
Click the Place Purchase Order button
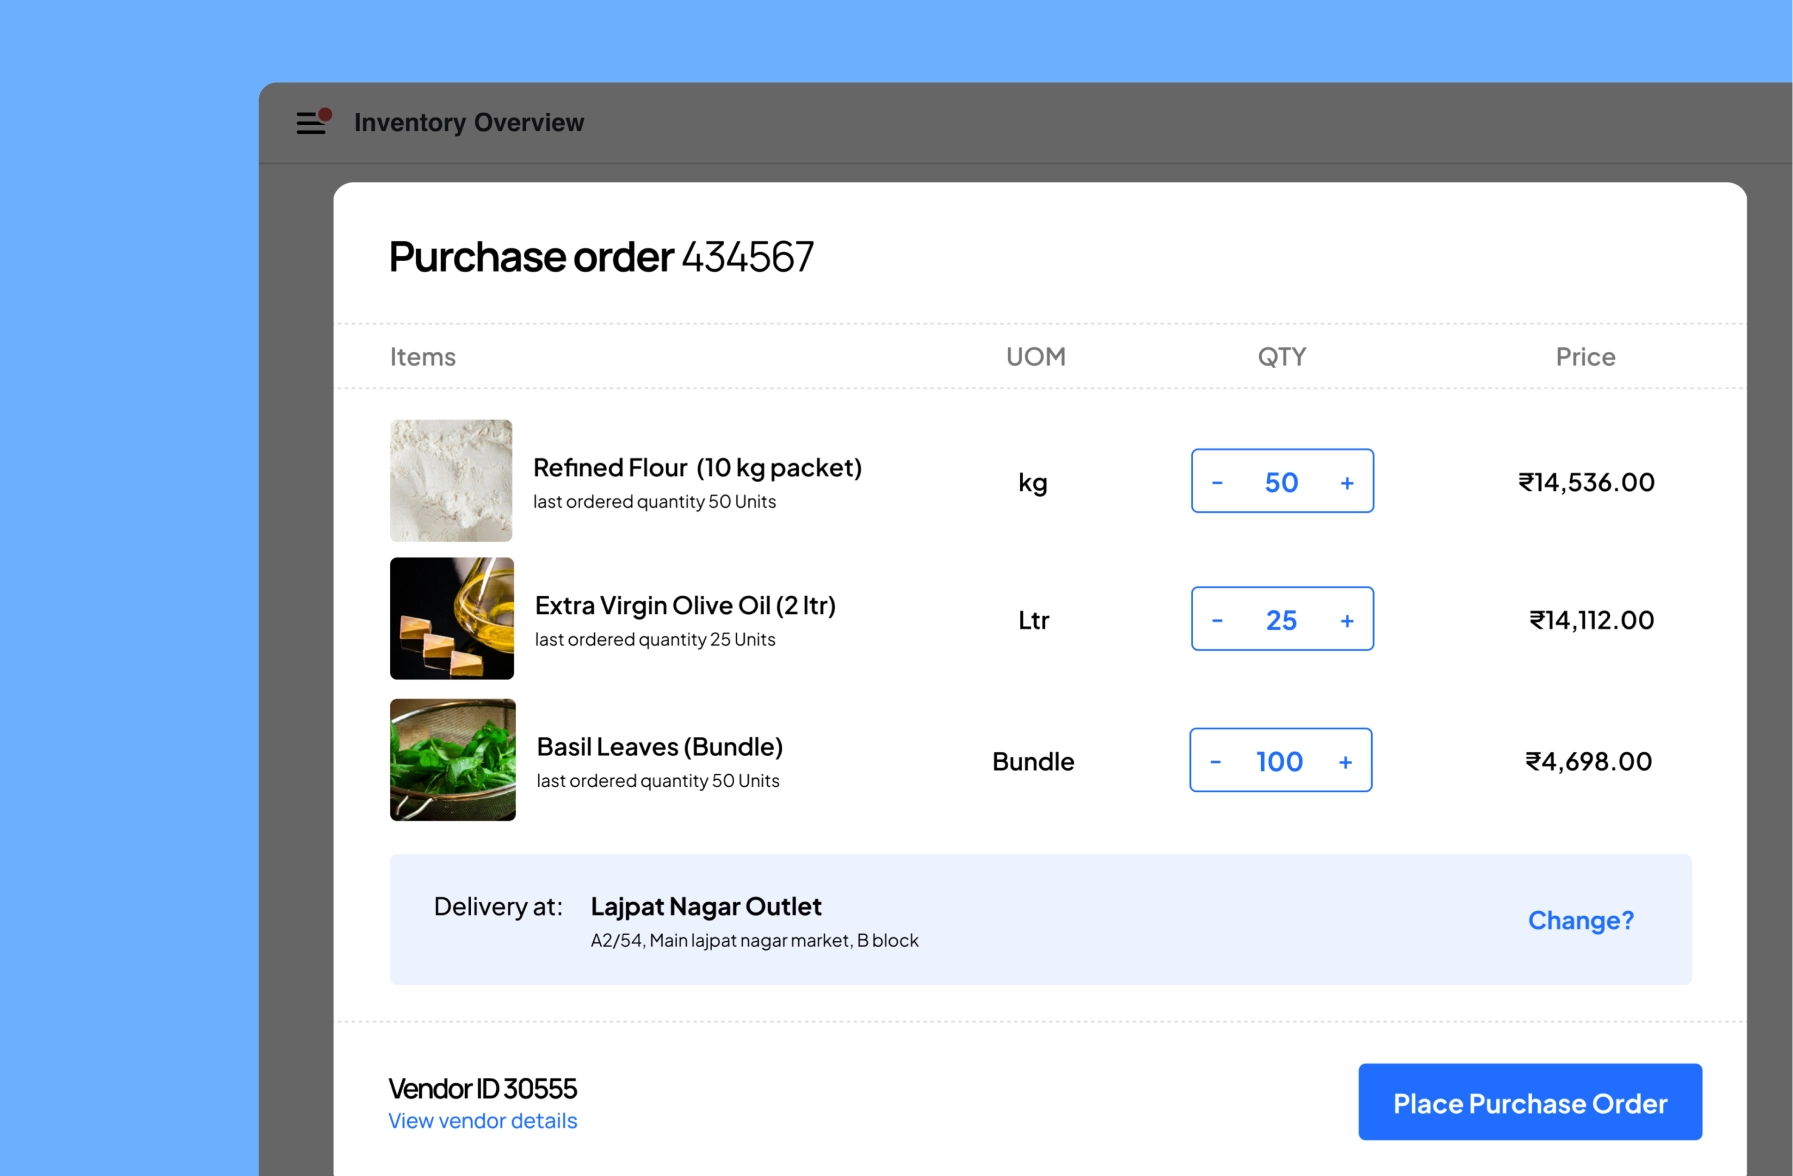(1529, 1102)
